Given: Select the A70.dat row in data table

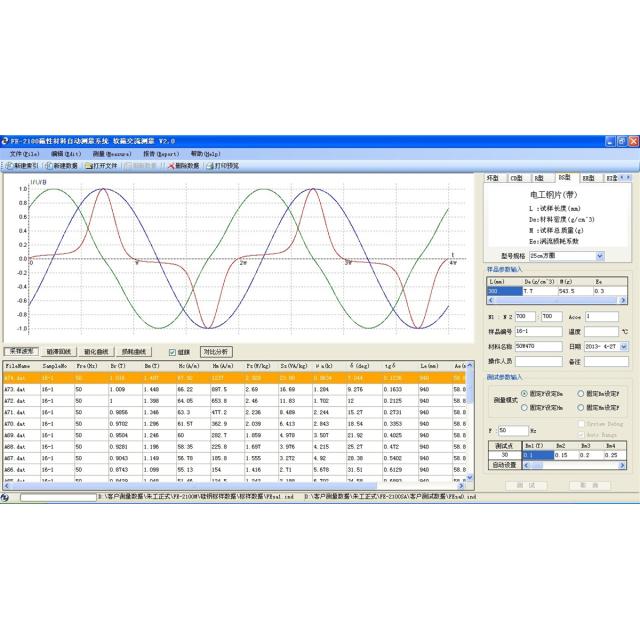Looking at the screenshot, I should click(235, 424).
